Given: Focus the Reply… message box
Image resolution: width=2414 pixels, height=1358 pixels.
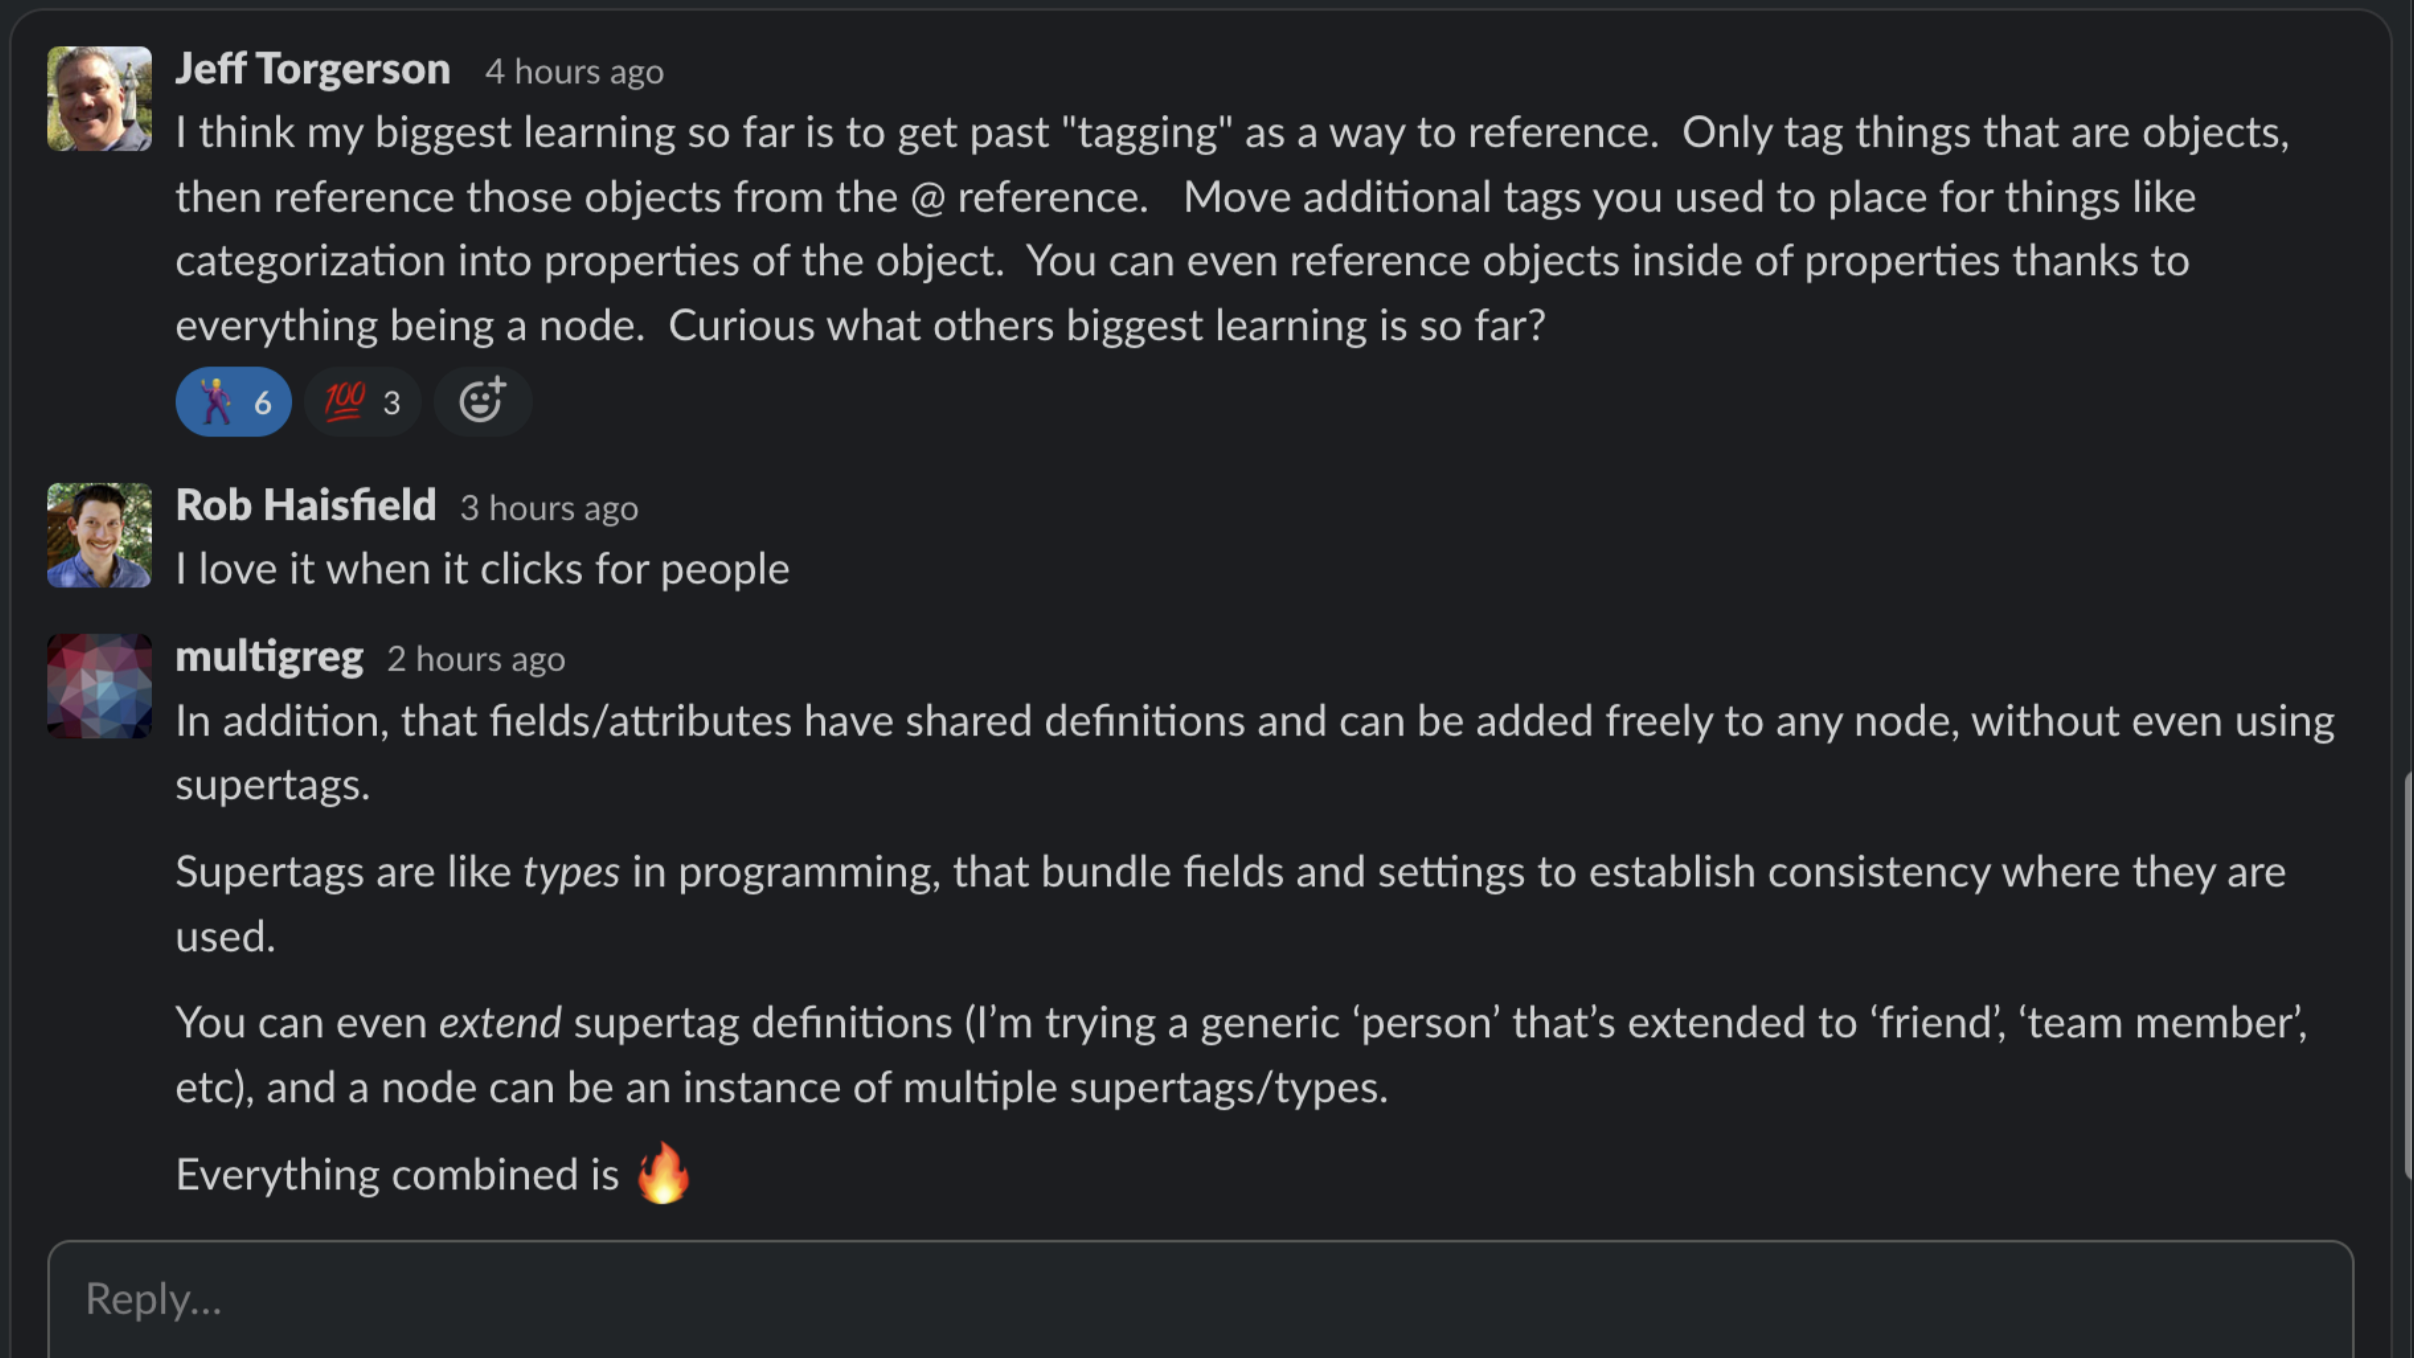Looking at the screenshot, I should pyautogui.click(x=1200, y=1299).
